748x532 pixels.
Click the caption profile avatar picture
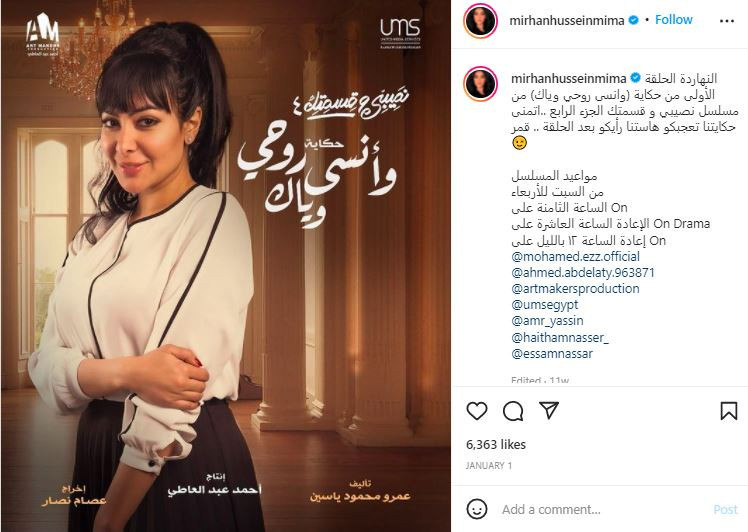coord(480,84)
